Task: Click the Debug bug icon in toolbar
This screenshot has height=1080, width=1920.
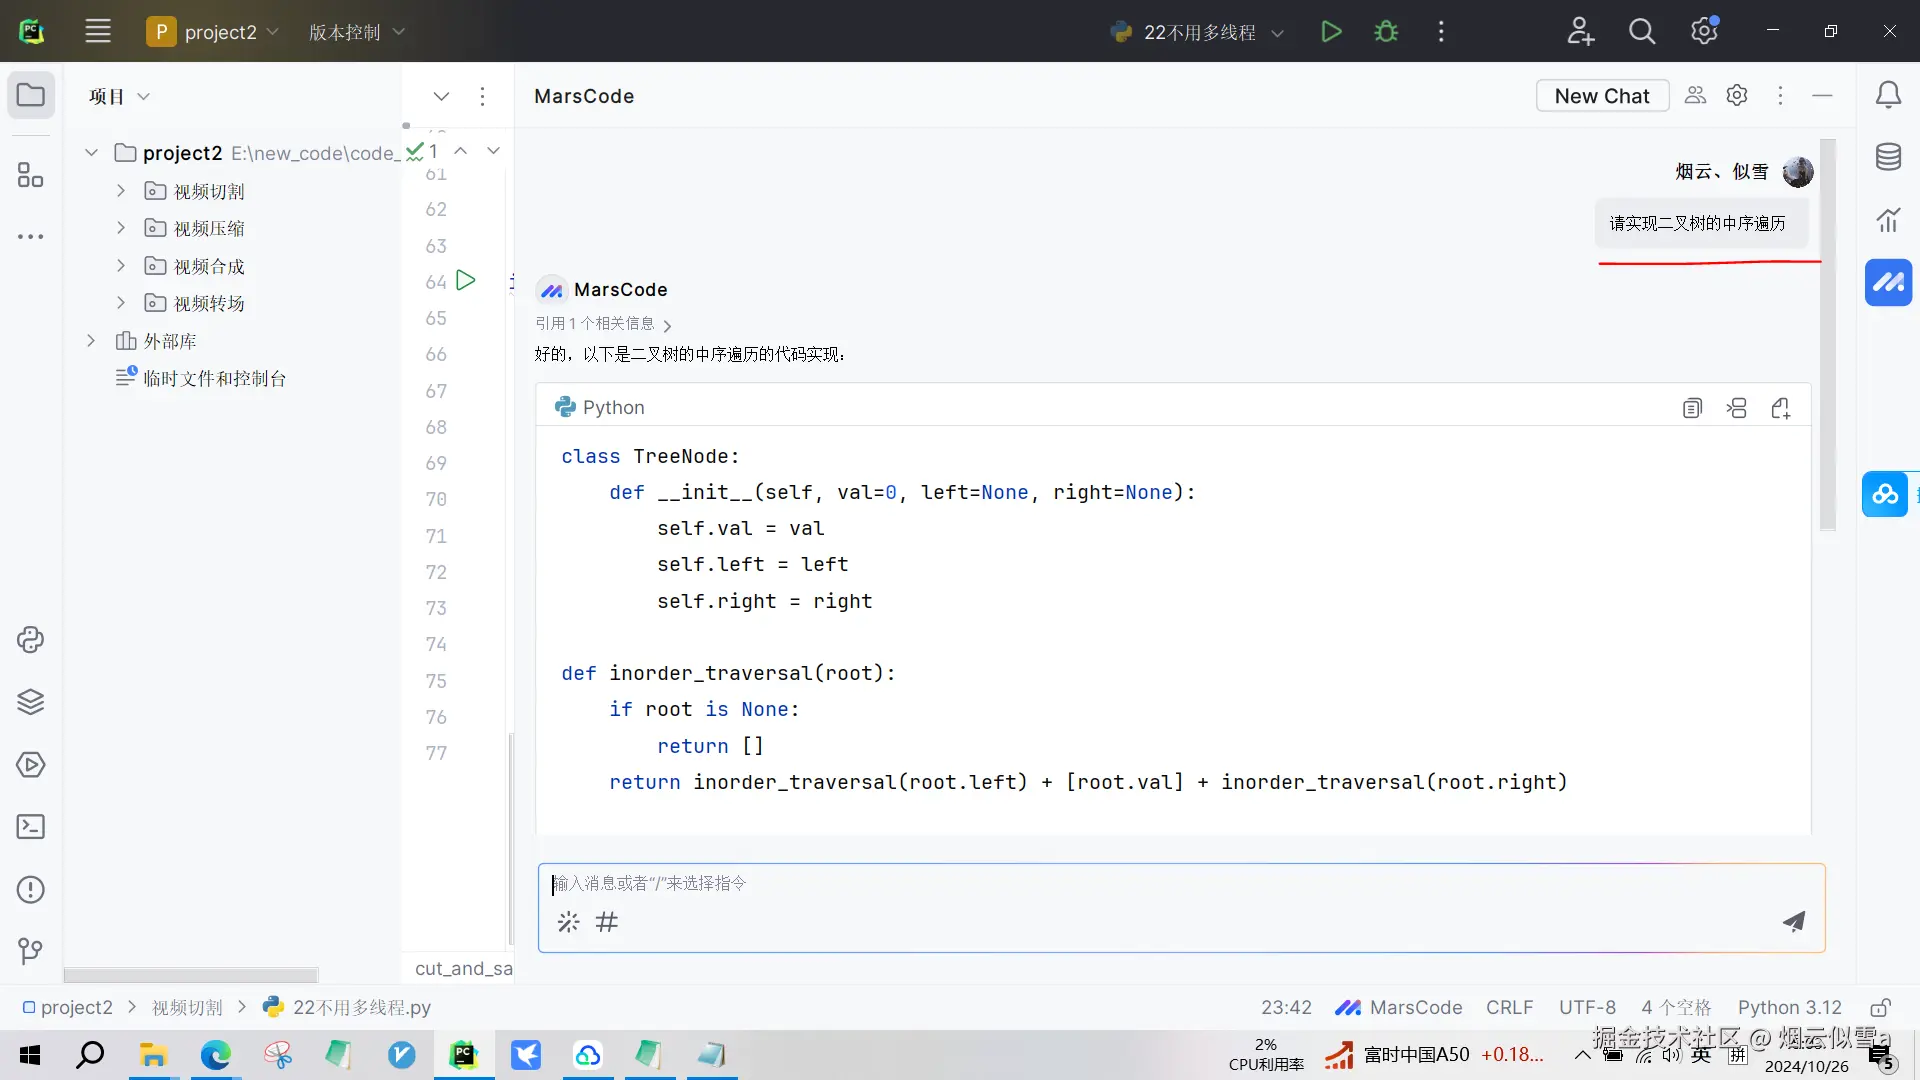Action: pyautogui.click(x=1386, y=32)
